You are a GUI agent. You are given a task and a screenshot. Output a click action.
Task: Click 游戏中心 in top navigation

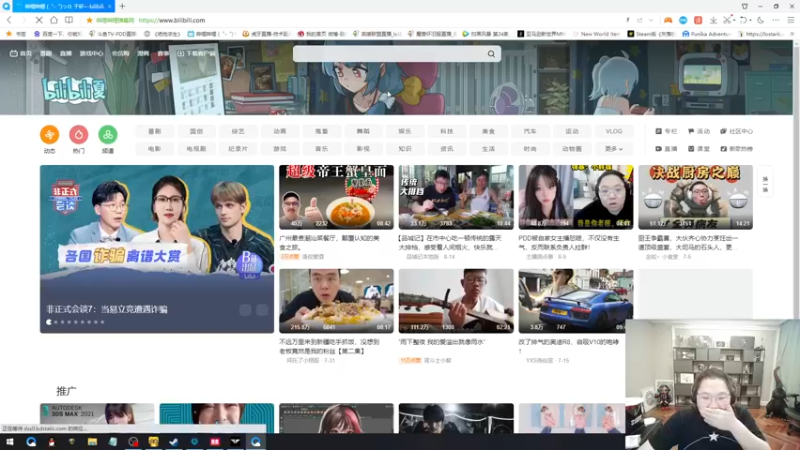click(91, 53)
